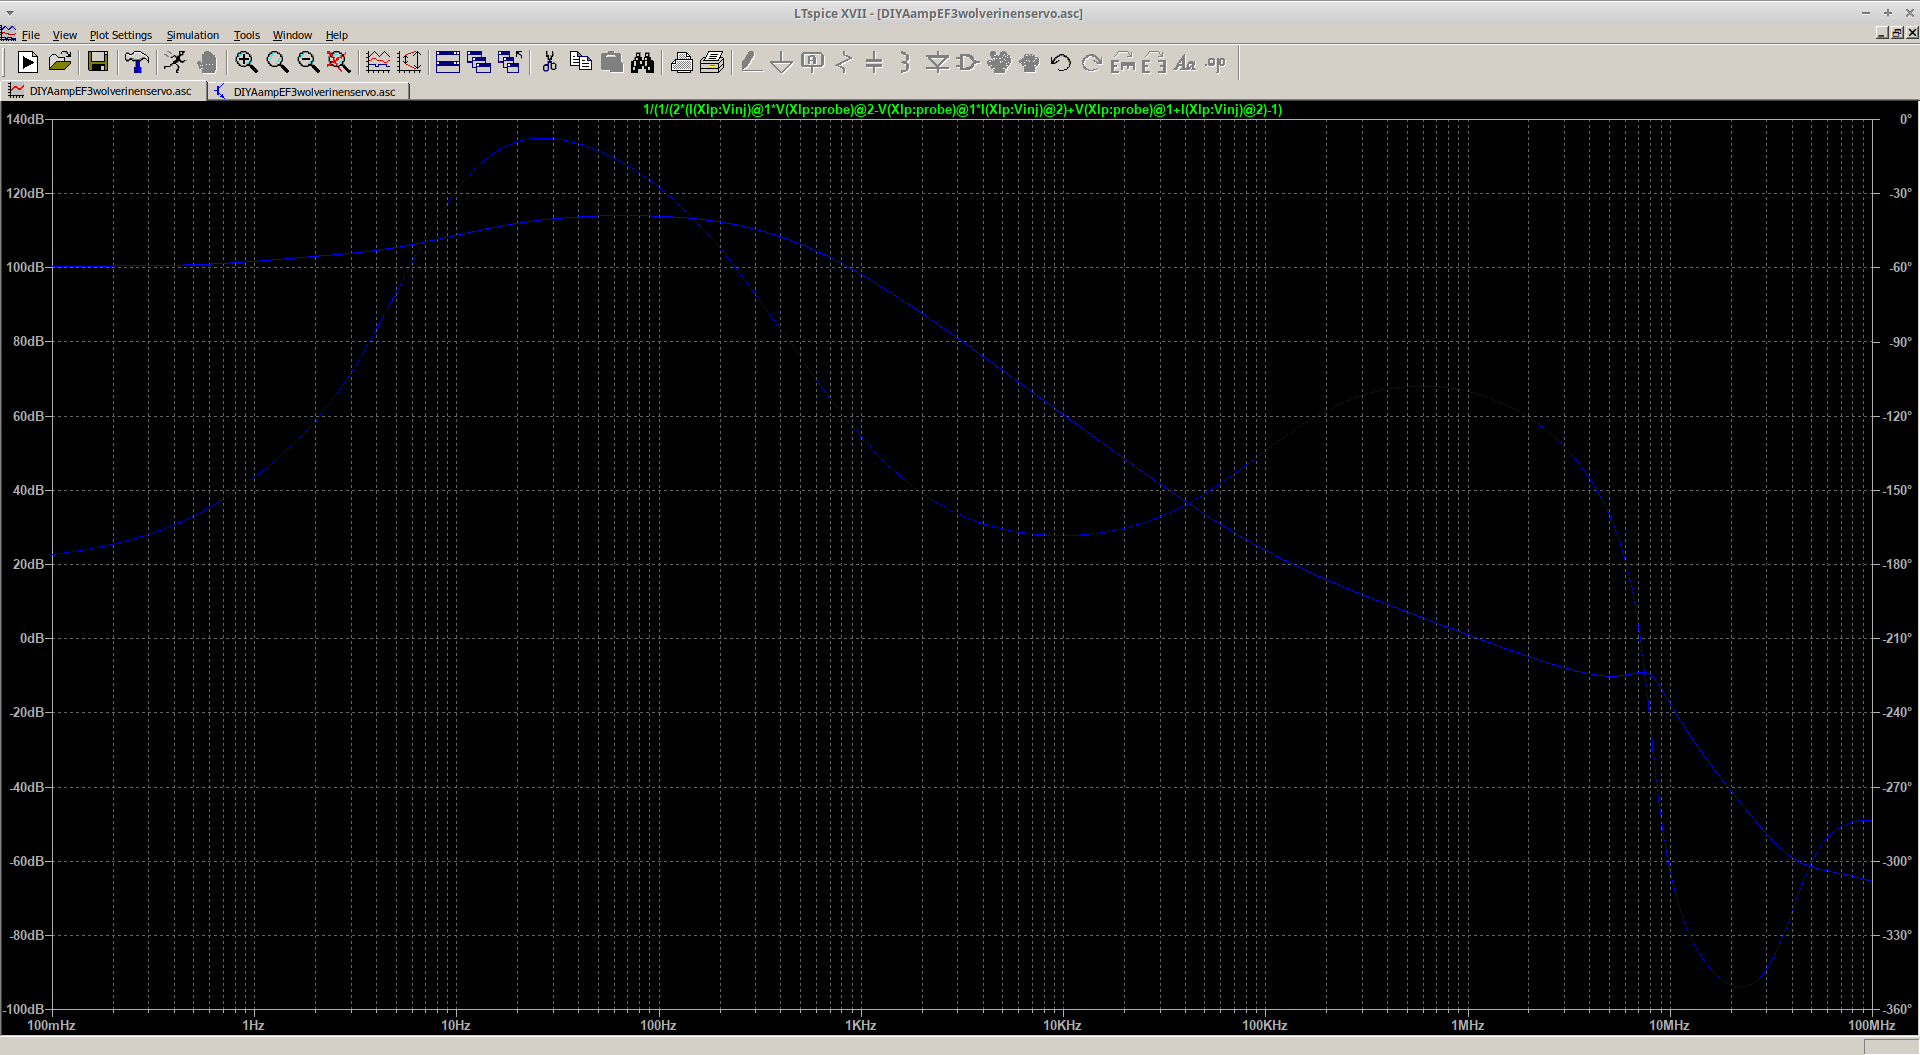The height and width of the screenshot is (1055, 1920).
Task: Click the Run simulation running-man icon
Action: coord(175,63)
